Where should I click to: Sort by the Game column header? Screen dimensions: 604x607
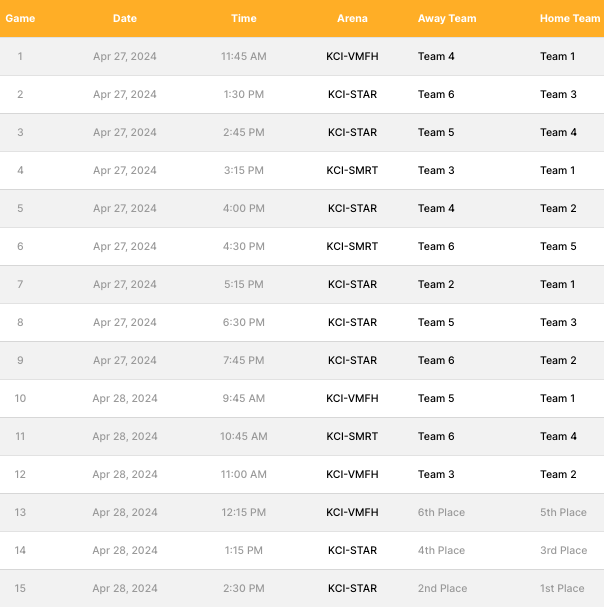20,18
